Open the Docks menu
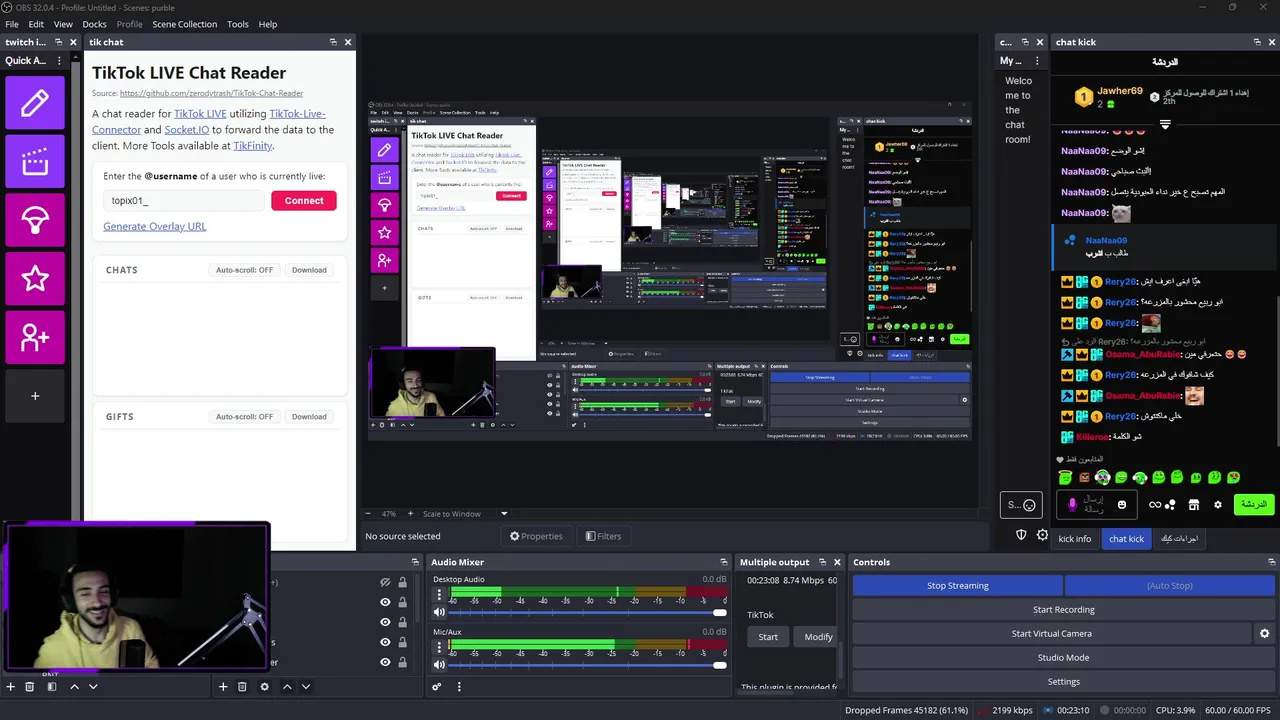This screenshot has height=720, width=1280. coord(94,24)
